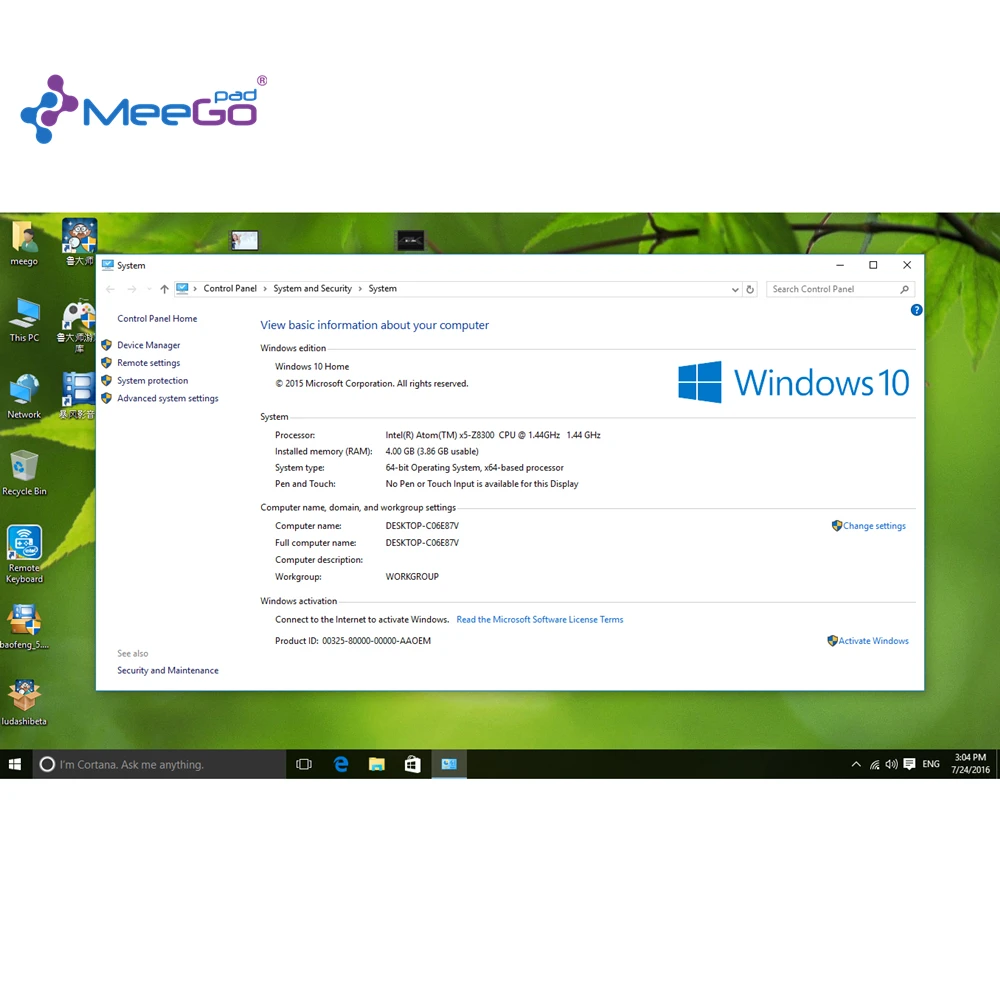Click the volume speaker tray icon
Viewport: 1000px width, 1000px height.
coord(892,764)
